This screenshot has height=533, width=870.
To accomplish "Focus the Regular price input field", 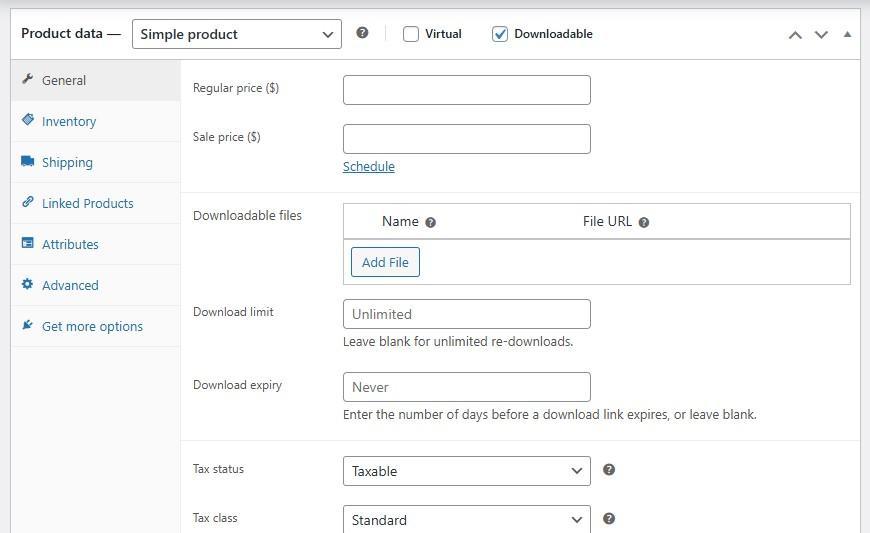I will point(467,90).
